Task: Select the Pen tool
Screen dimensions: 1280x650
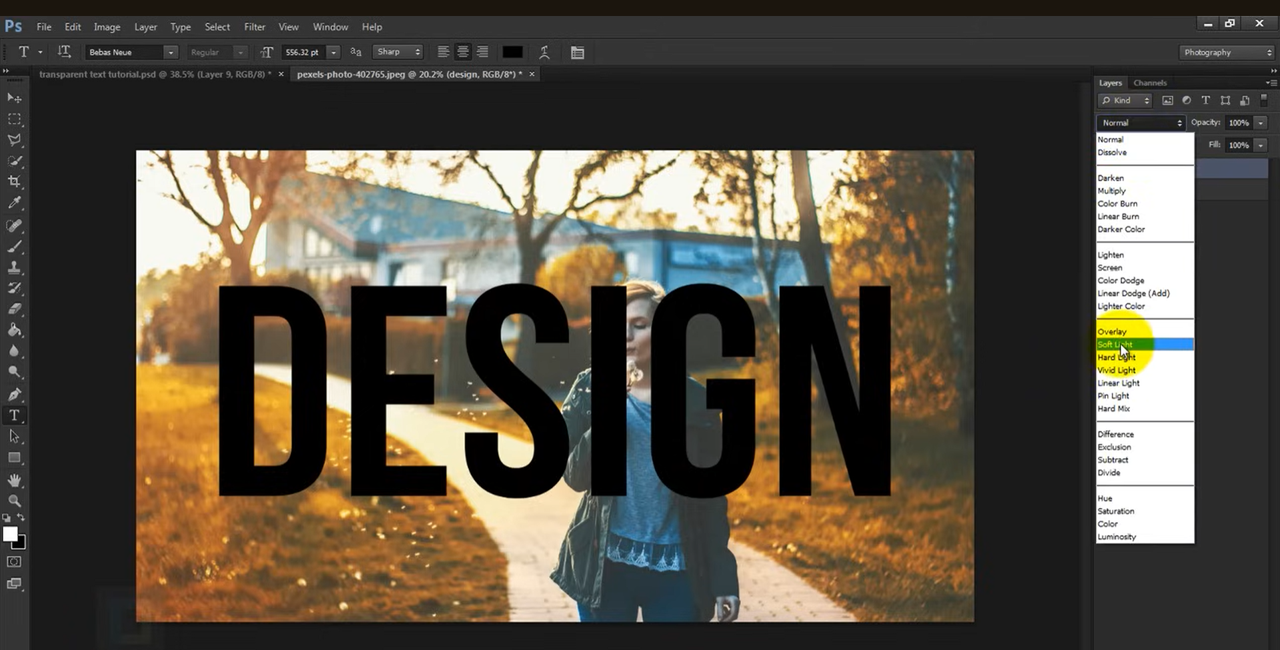Action: click(x=14, y=395)
